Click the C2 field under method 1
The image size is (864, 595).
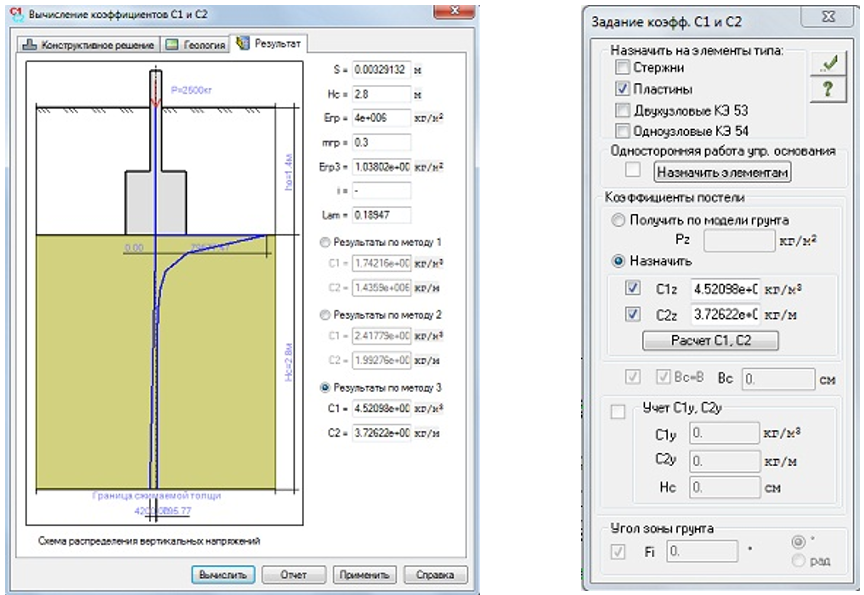pyautogui.click(x=381, y=288)
